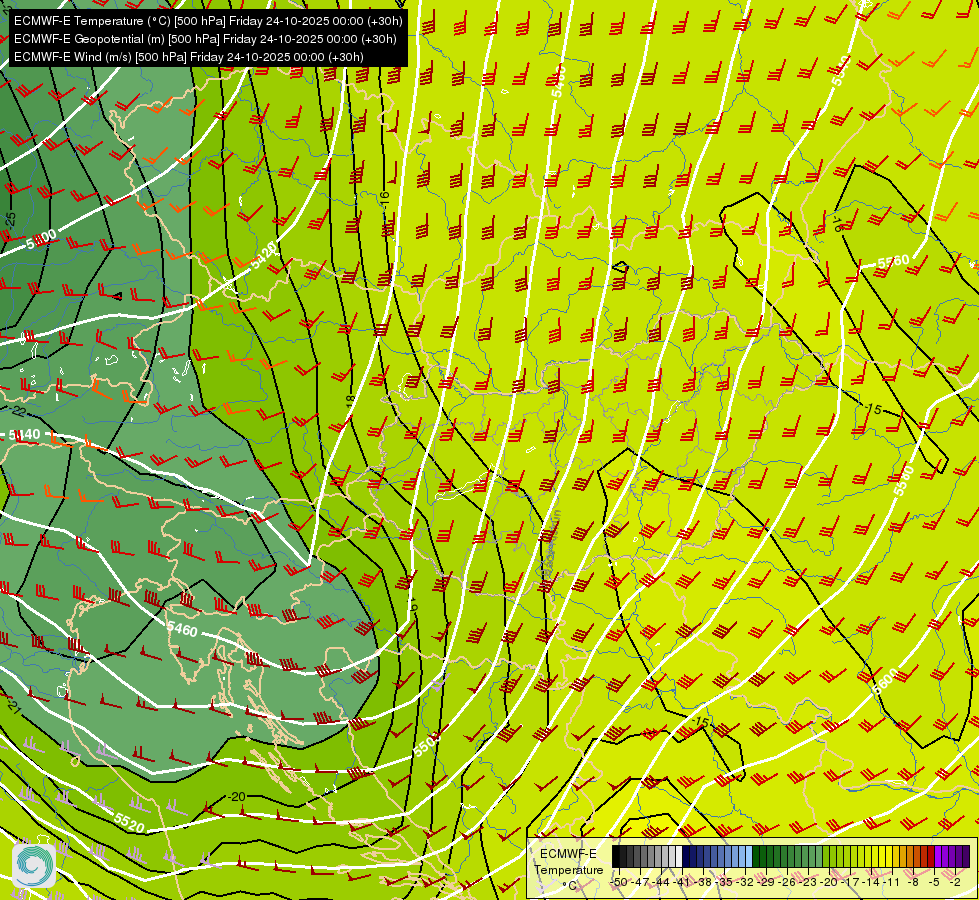
Task: Click the -19 isotherm label on map
Action: [413, 605]
